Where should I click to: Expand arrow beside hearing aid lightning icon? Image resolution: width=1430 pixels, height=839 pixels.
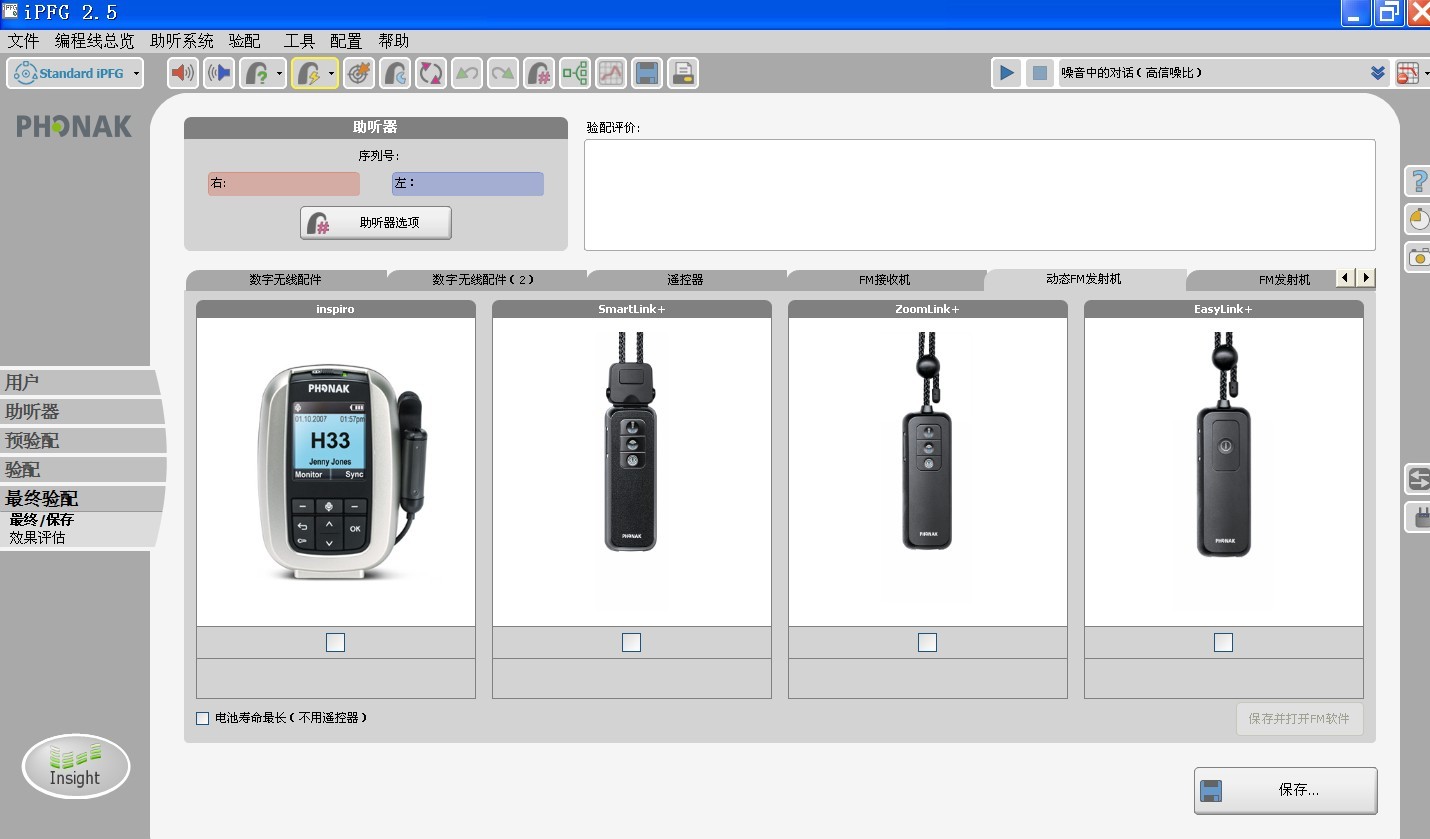pos(331,73)
